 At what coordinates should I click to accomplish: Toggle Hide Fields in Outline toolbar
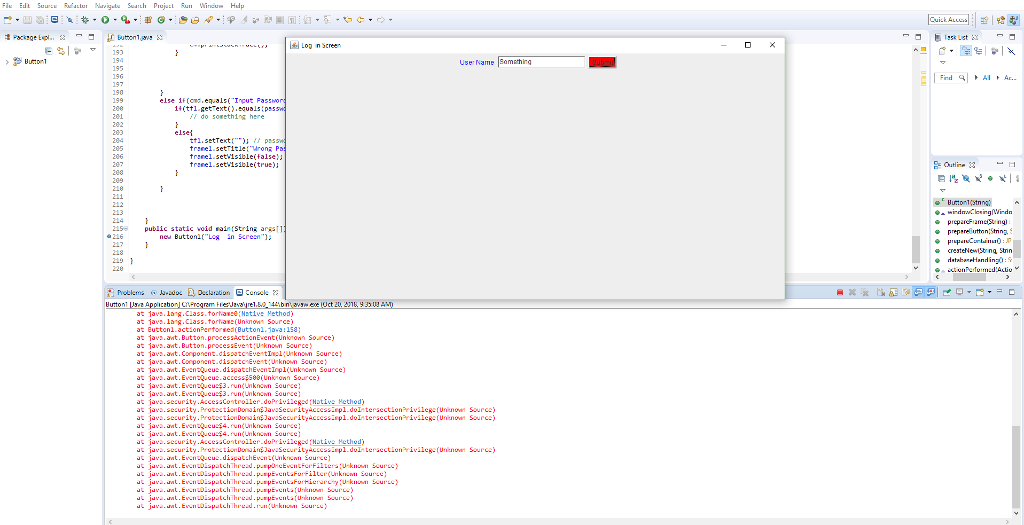coord(966,178)
